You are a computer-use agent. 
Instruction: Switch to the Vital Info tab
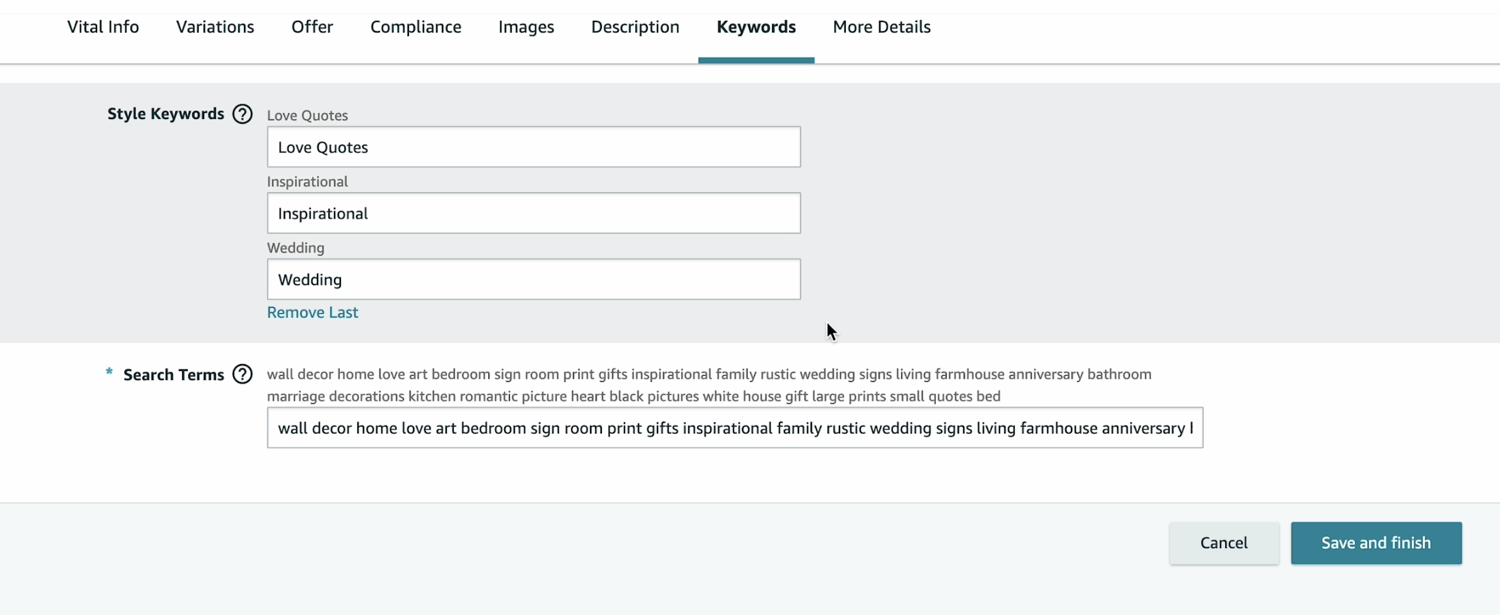tap(102, 27)
